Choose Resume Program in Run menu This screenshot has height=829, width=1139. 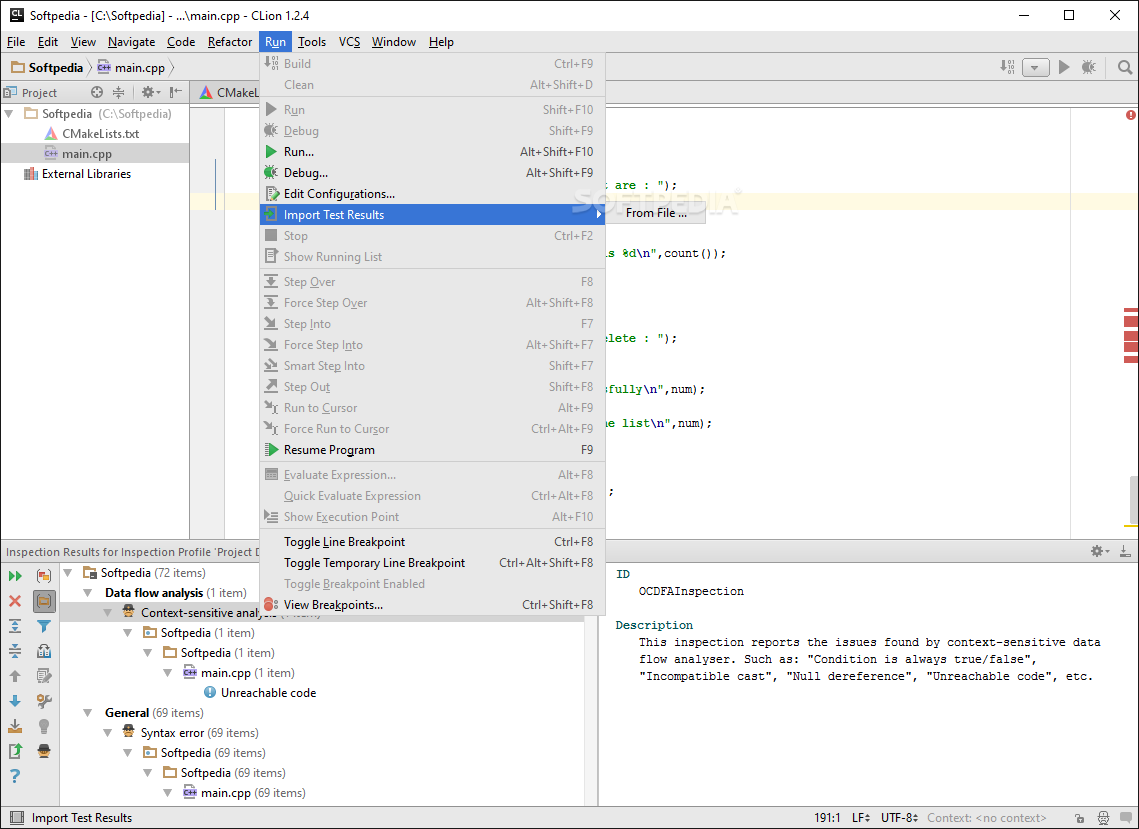coord(433,450)
